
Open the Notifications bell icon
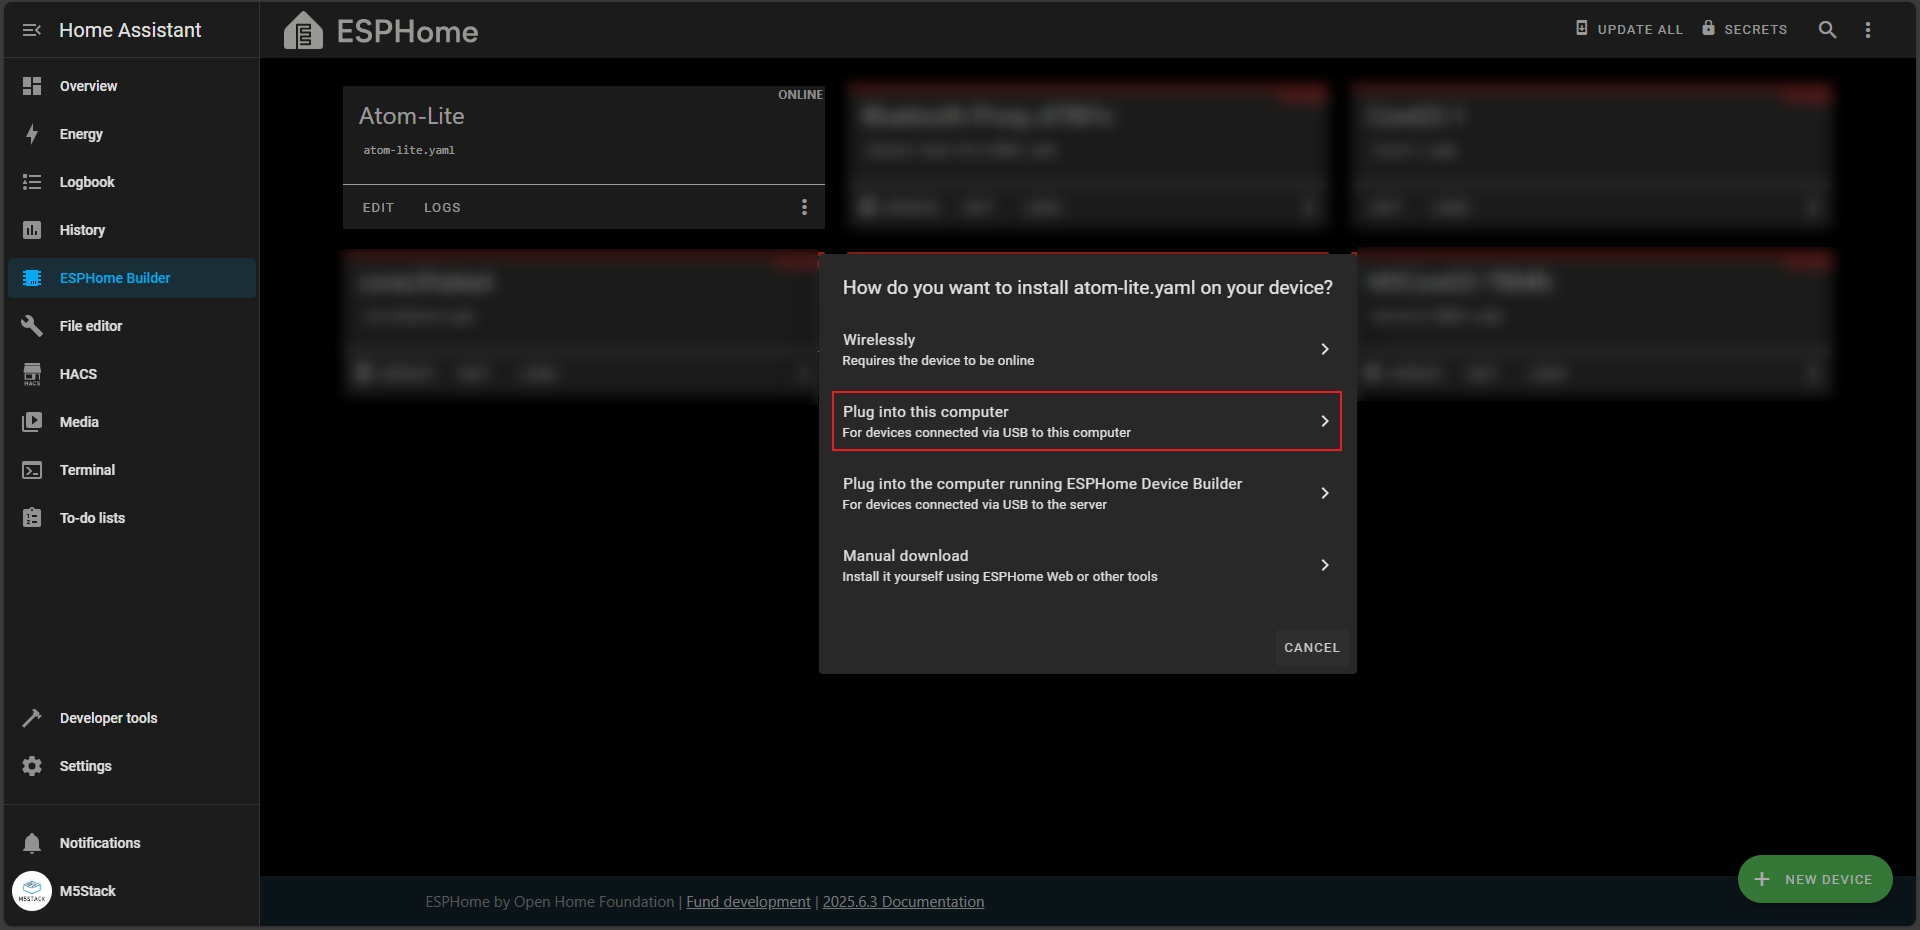[x=32, y=843]
